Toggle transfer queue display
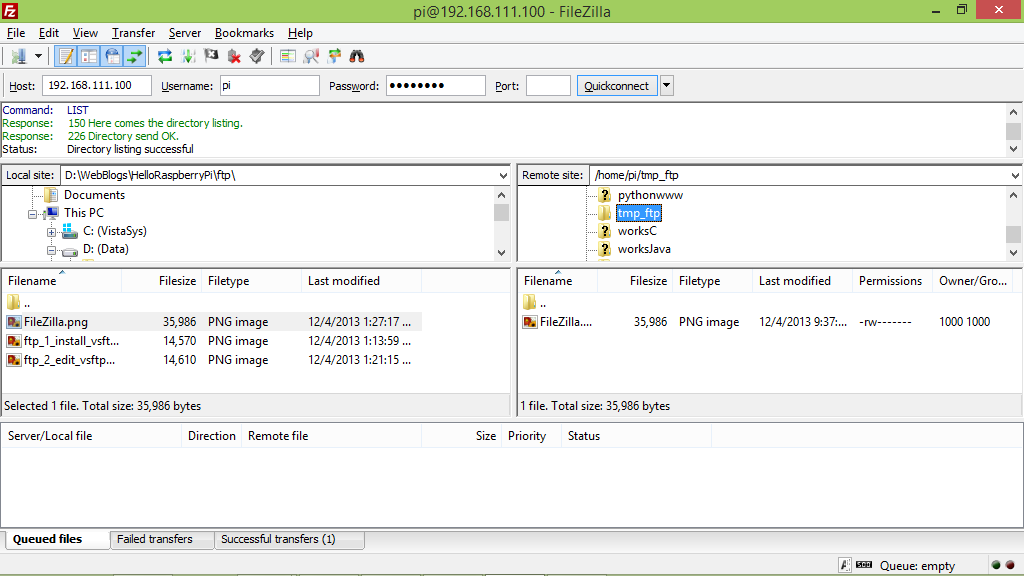Screen dimensions: 1024x576 tap(135, 56)
